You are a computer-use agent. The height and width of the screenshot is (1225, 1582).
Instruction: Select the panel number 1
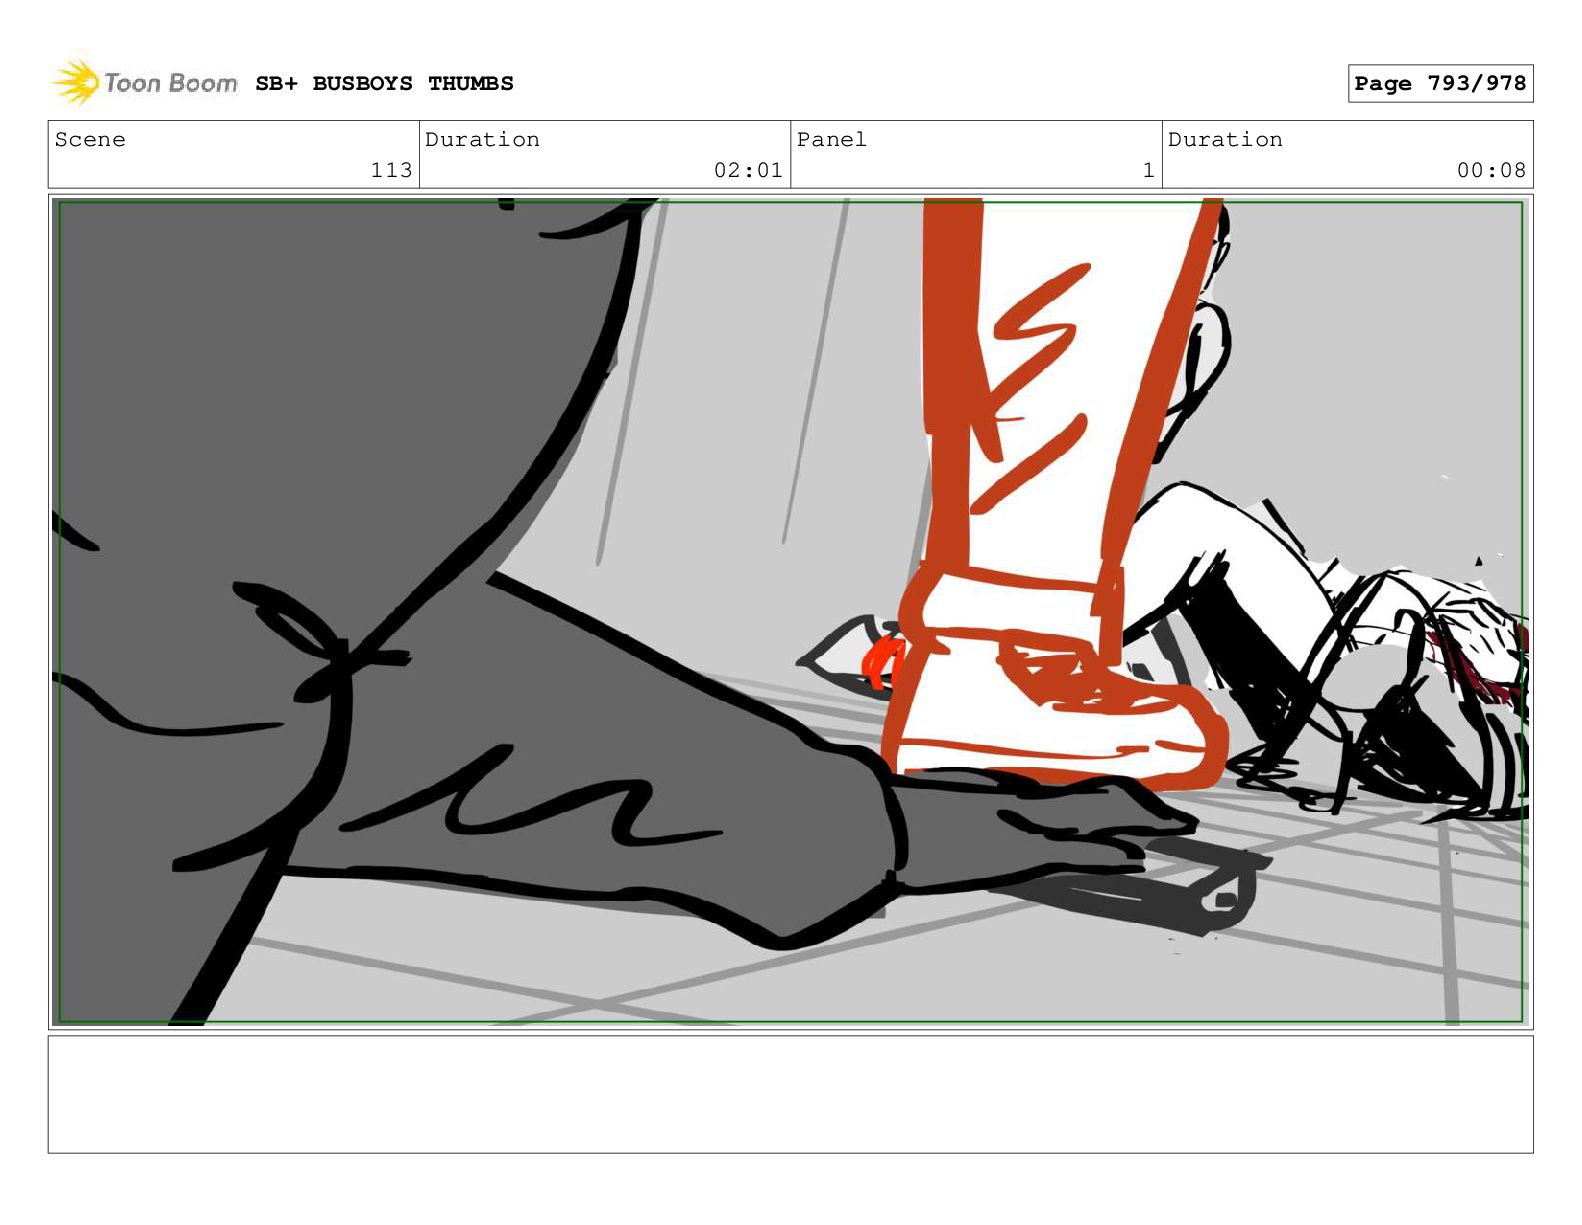(x=1149, y=170)
